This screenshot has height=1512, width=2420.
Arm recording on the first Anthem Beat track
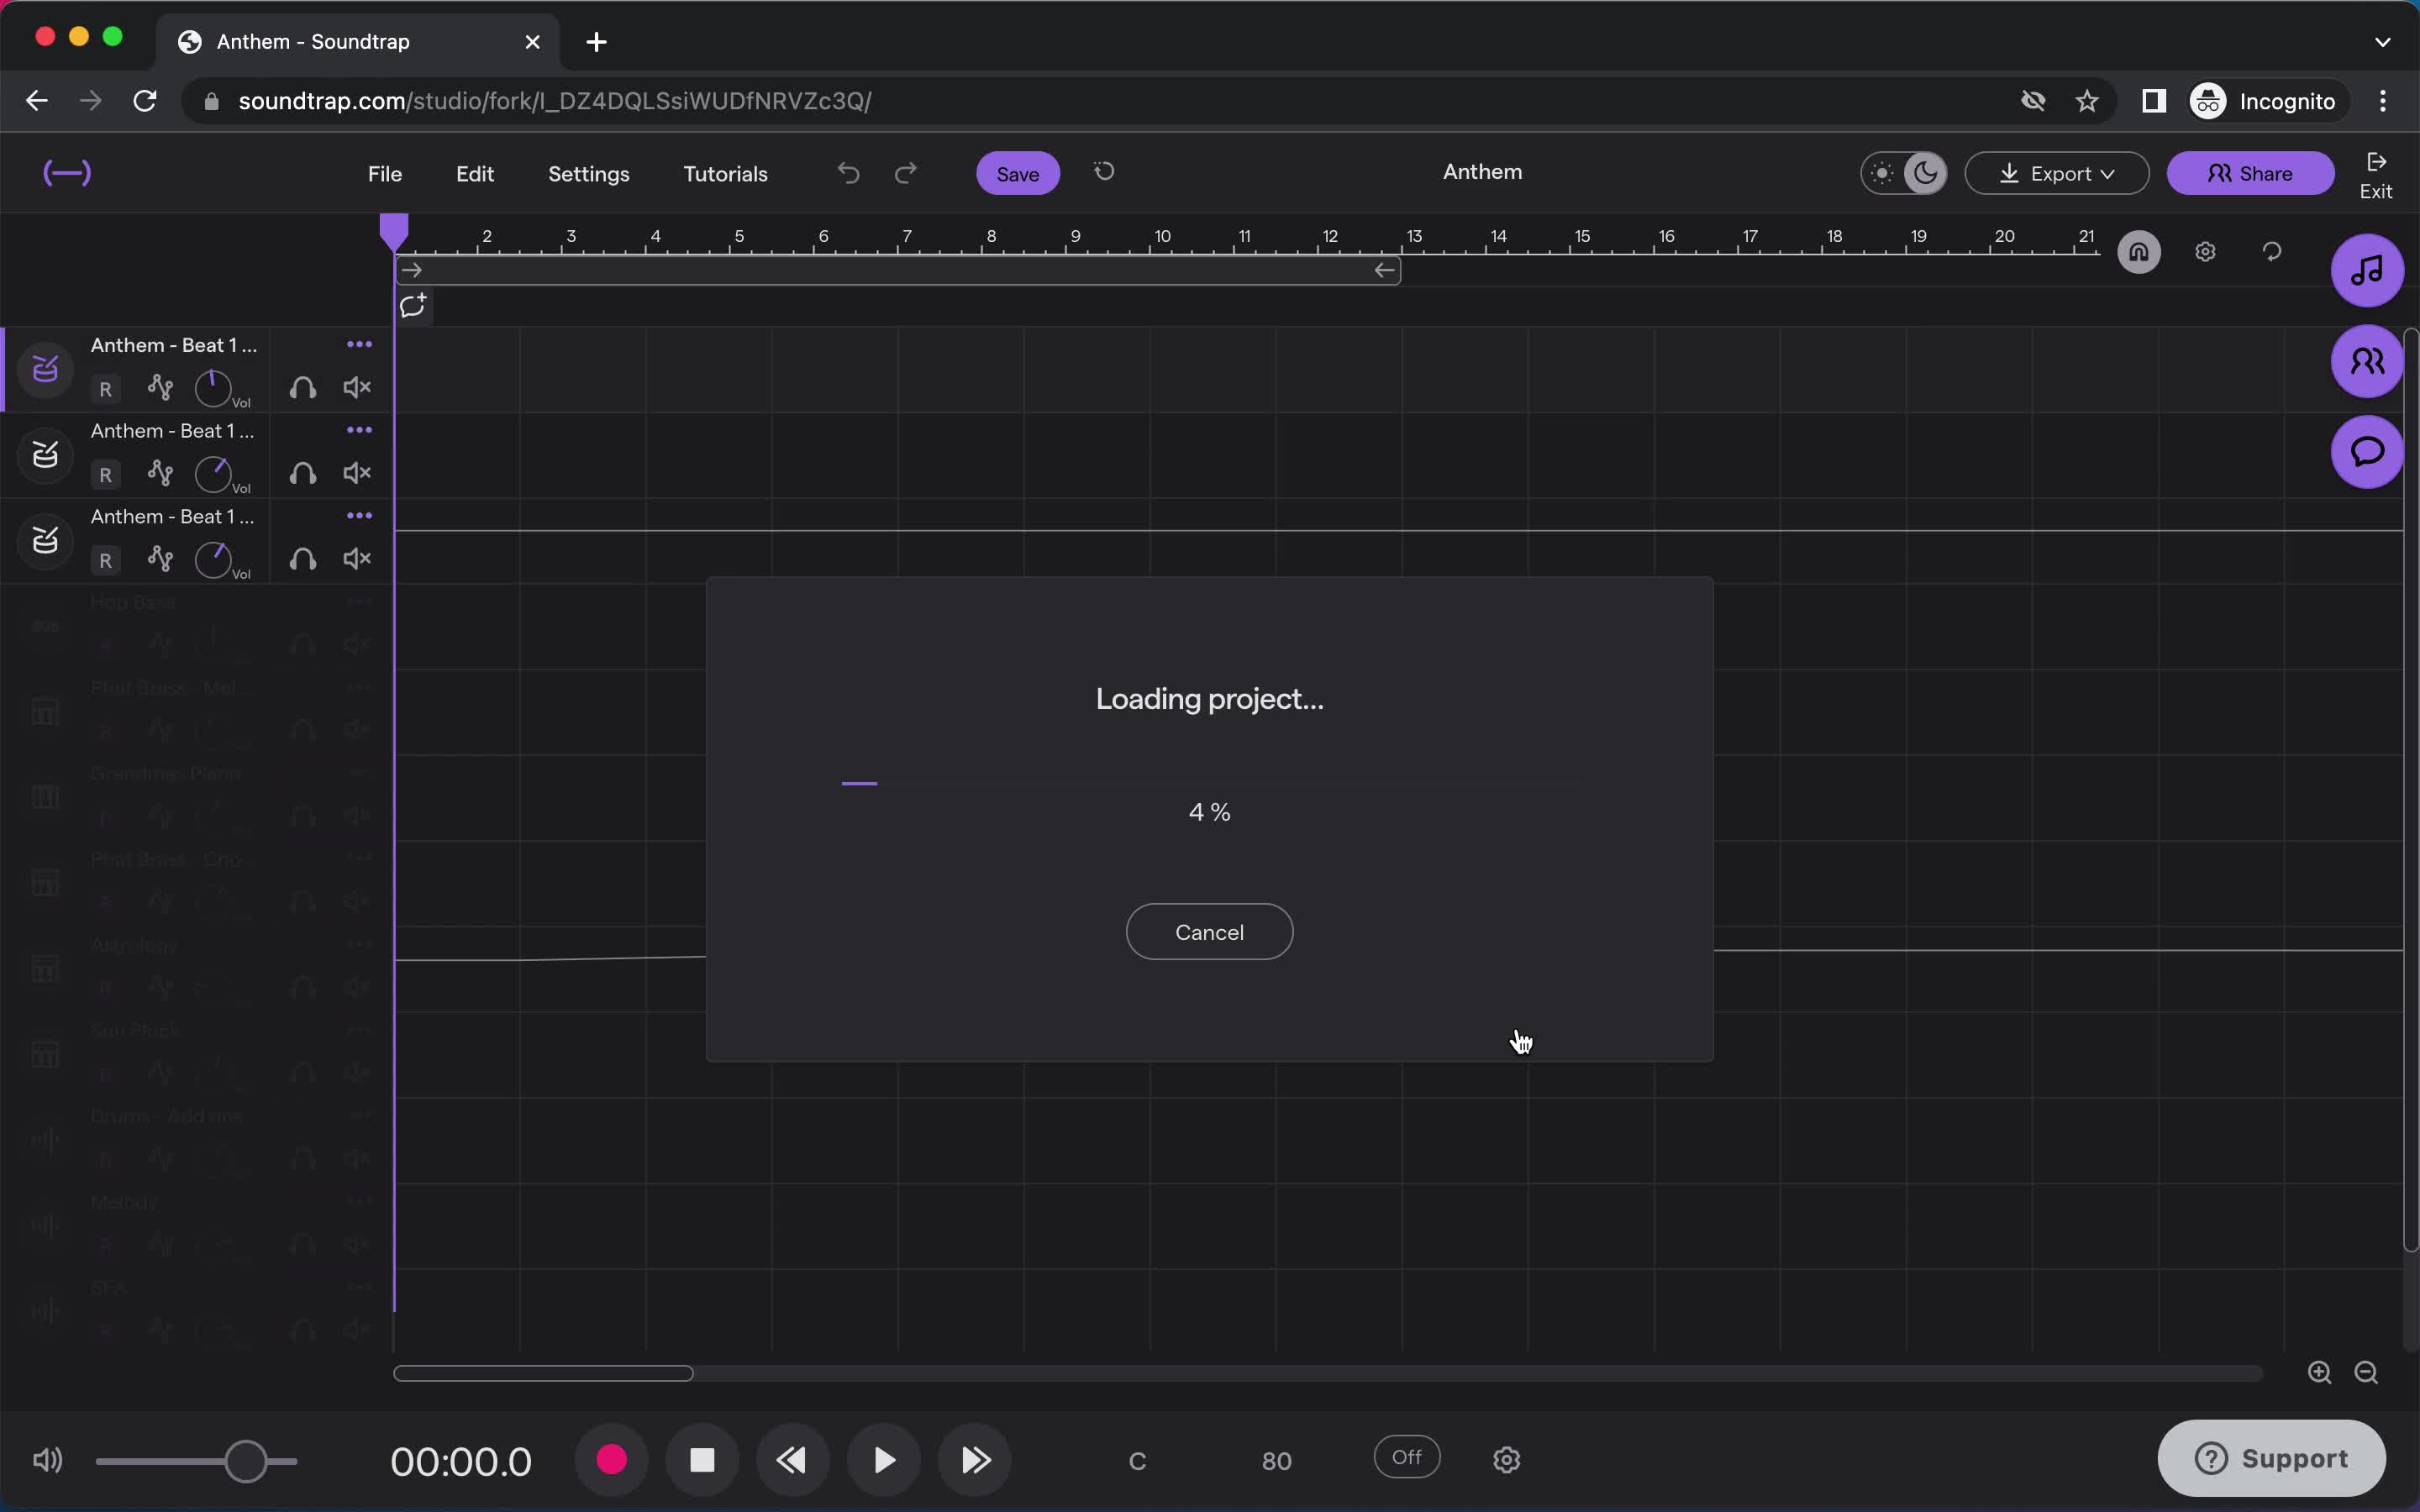click(105, 388)
